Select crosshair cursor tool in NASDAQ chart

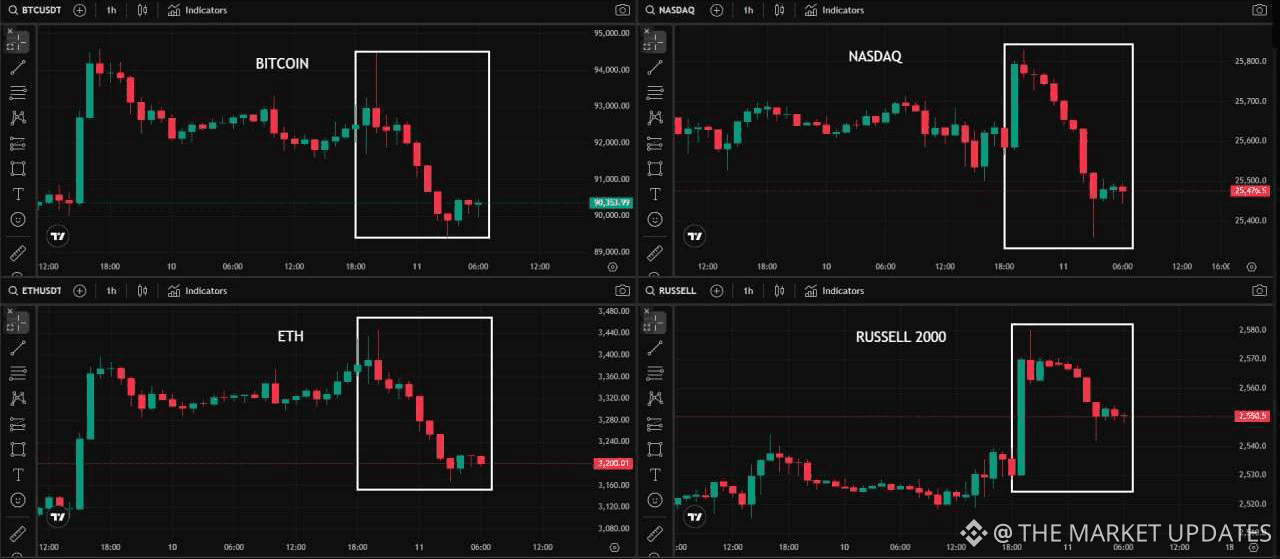click(655, 42)
